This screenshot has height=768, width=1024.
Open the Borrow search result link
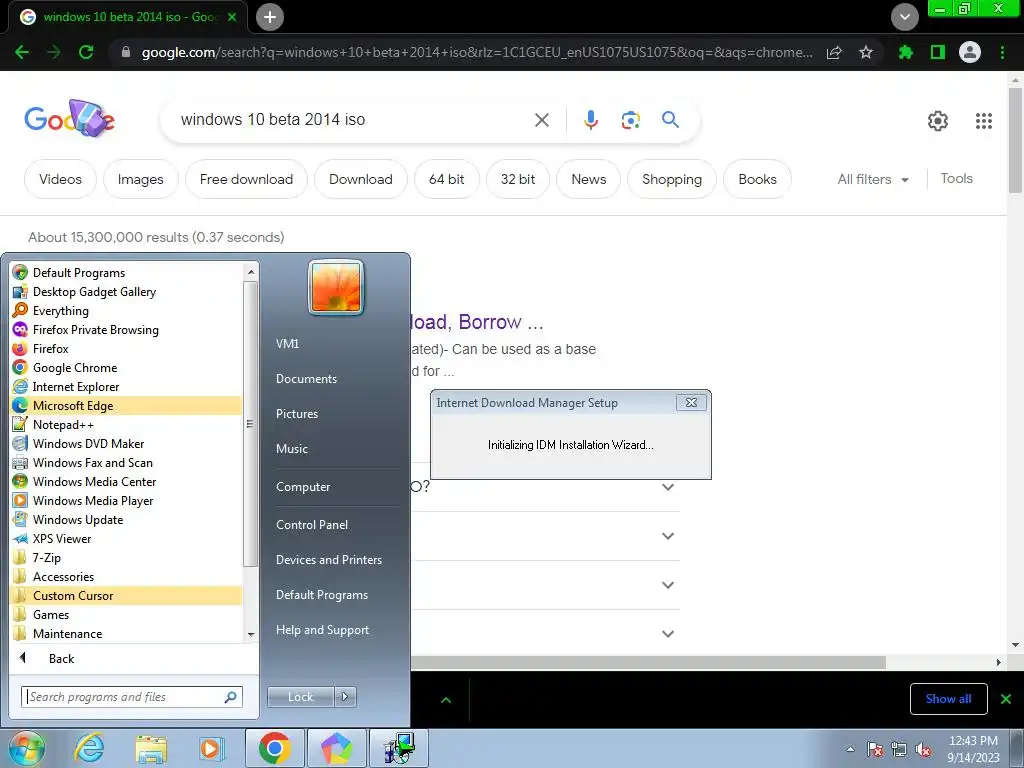pos(477,322)
